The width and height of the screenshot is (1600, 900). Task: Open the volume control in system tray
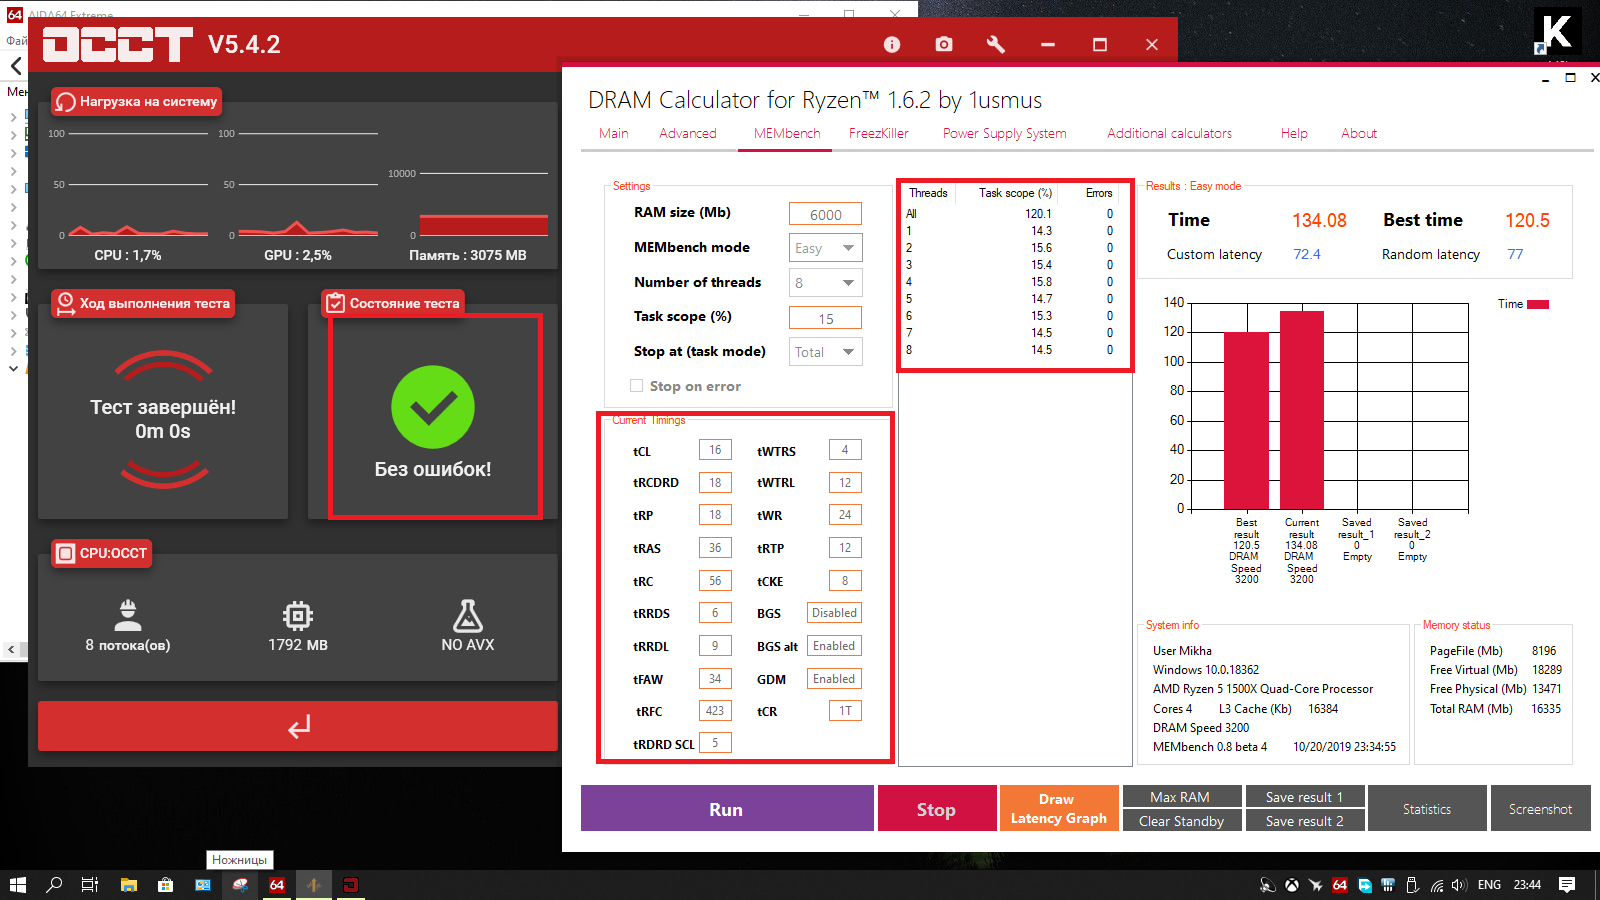1460,885
